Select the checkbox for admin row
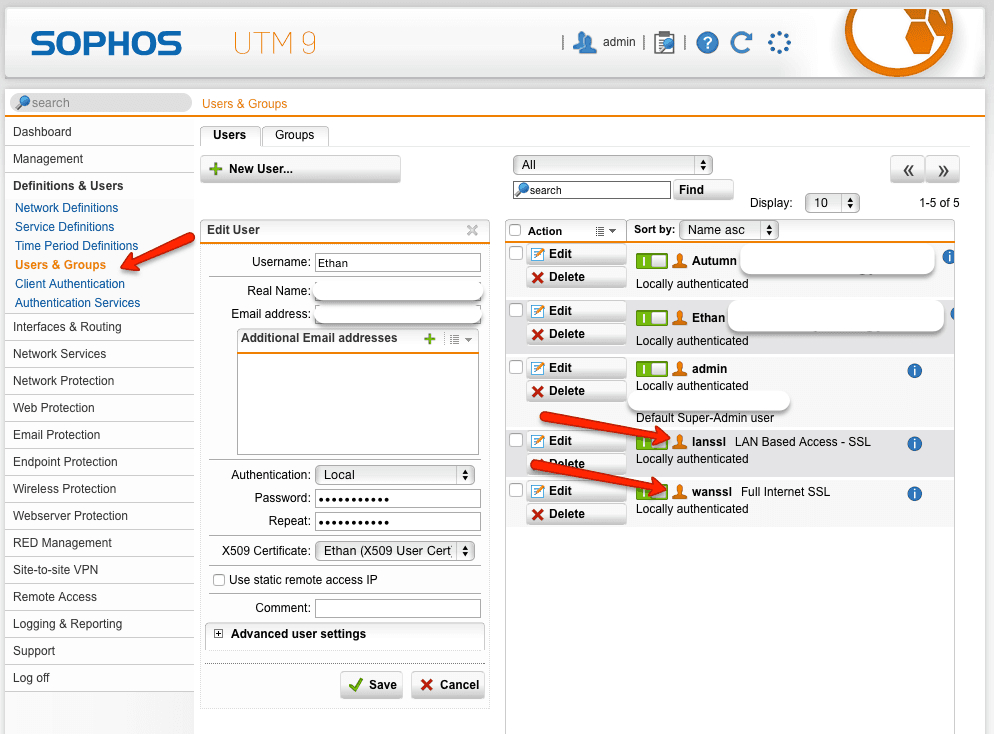 (x=516, y=367)
